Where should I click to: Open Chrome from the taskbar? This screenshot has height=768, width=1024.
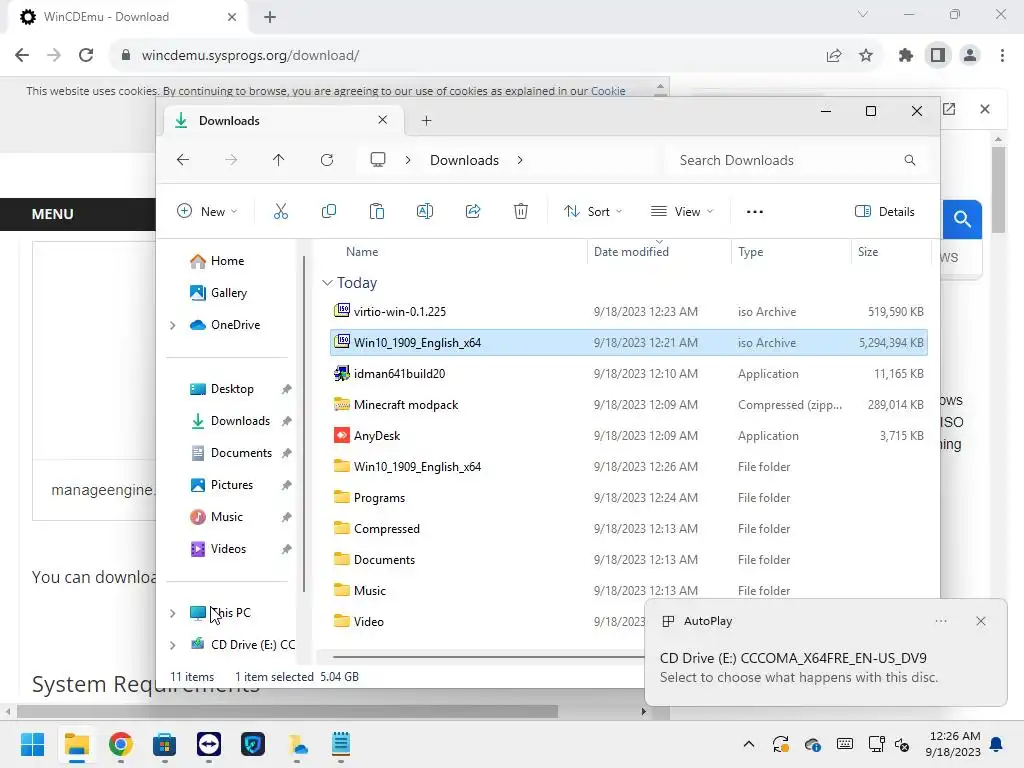[x=121, y=744]
